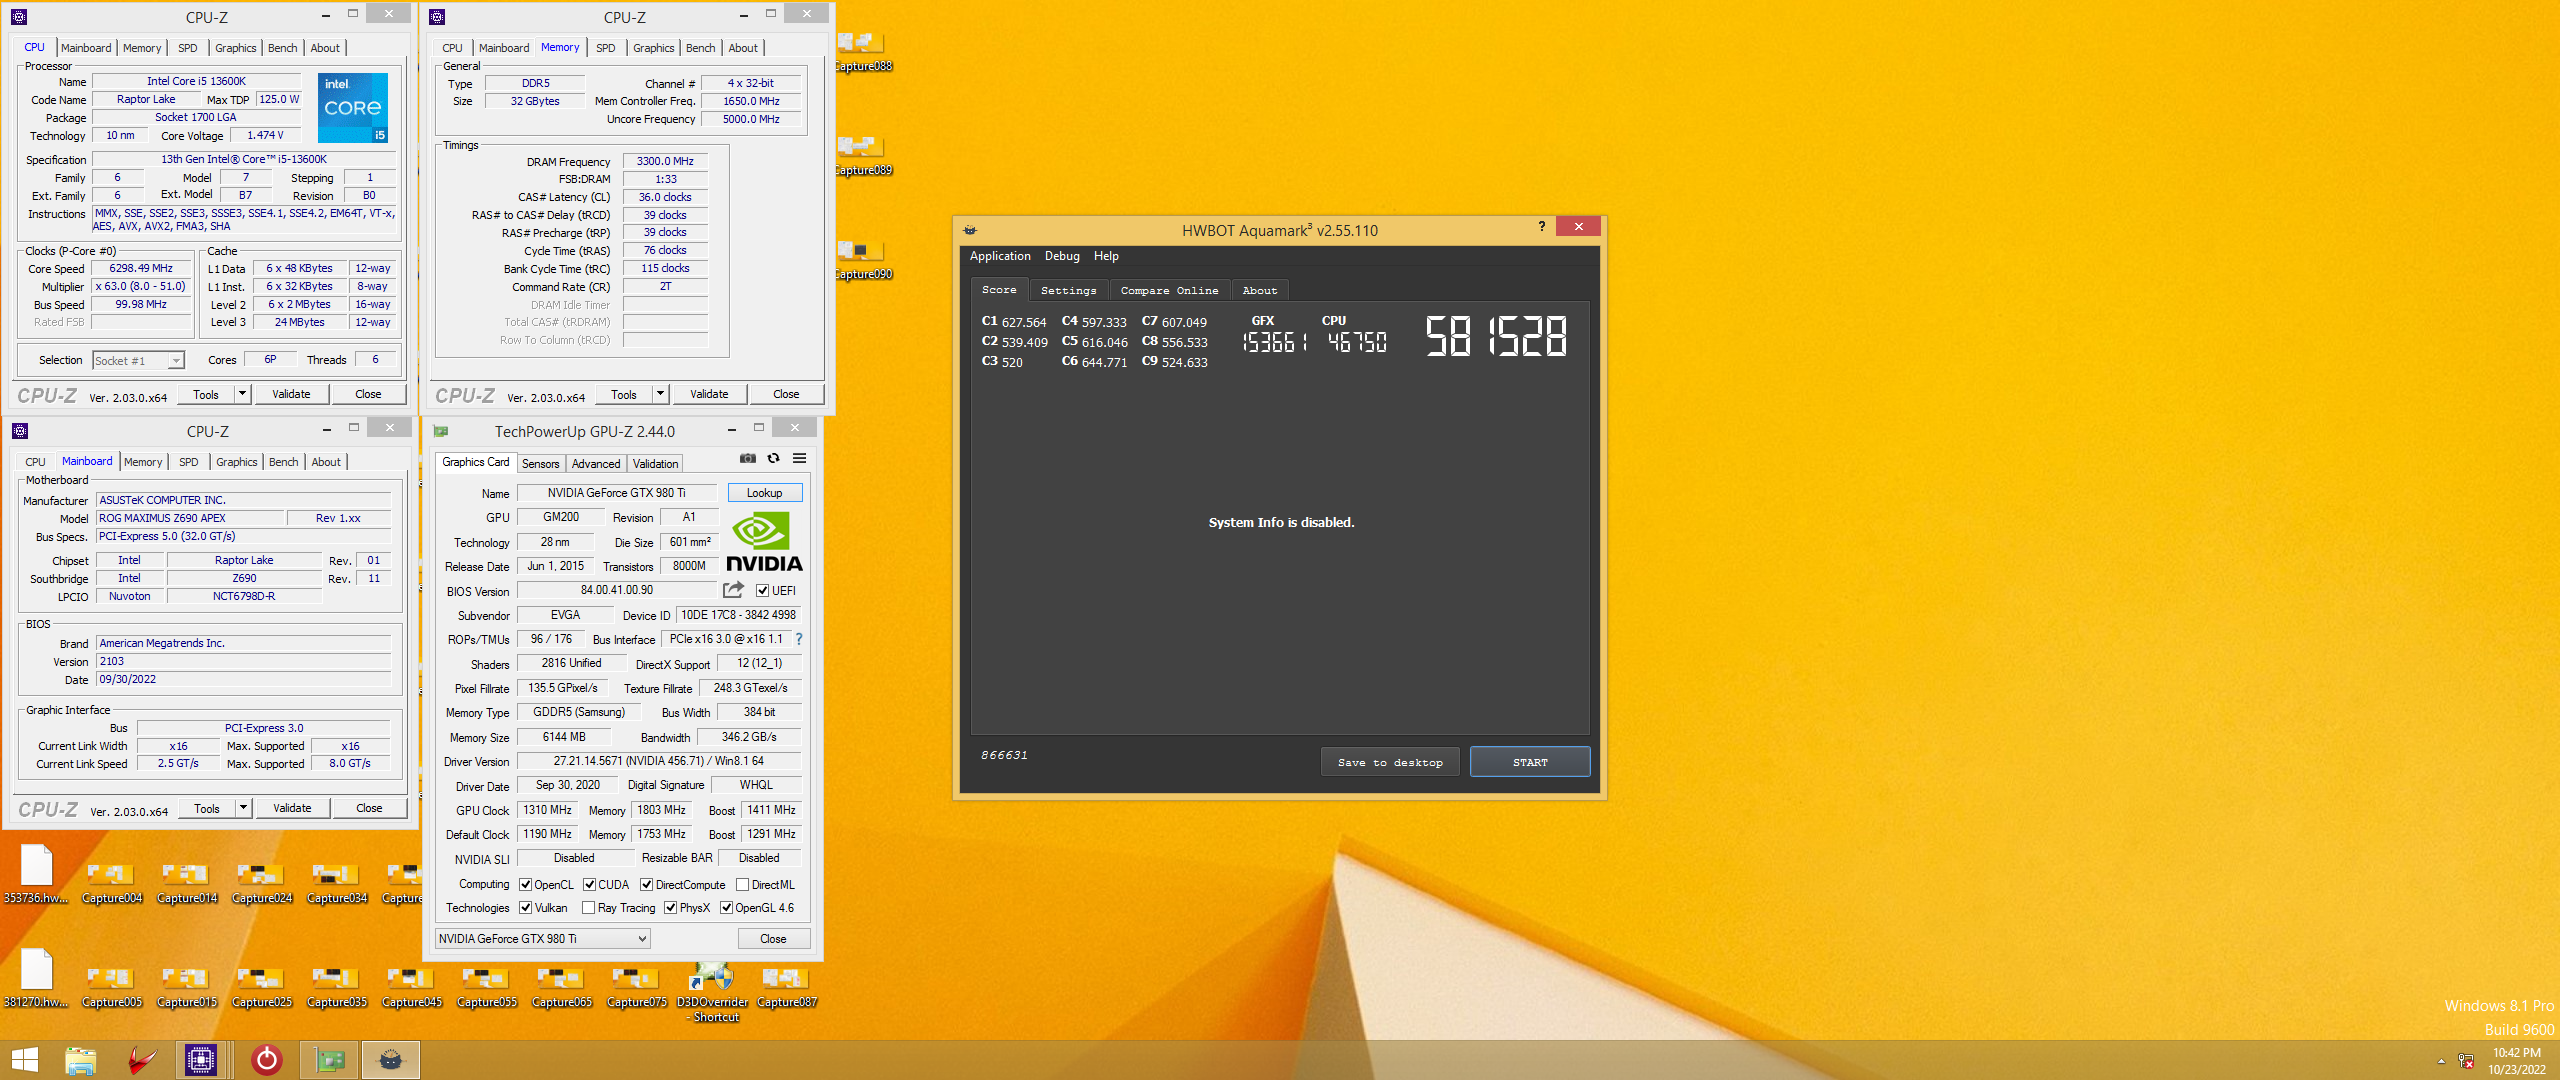Image resolution: width=2560 pixels, height=1080 pixels.
Task: Toggle the PhysX checkbox
Action: click(671, 908)
